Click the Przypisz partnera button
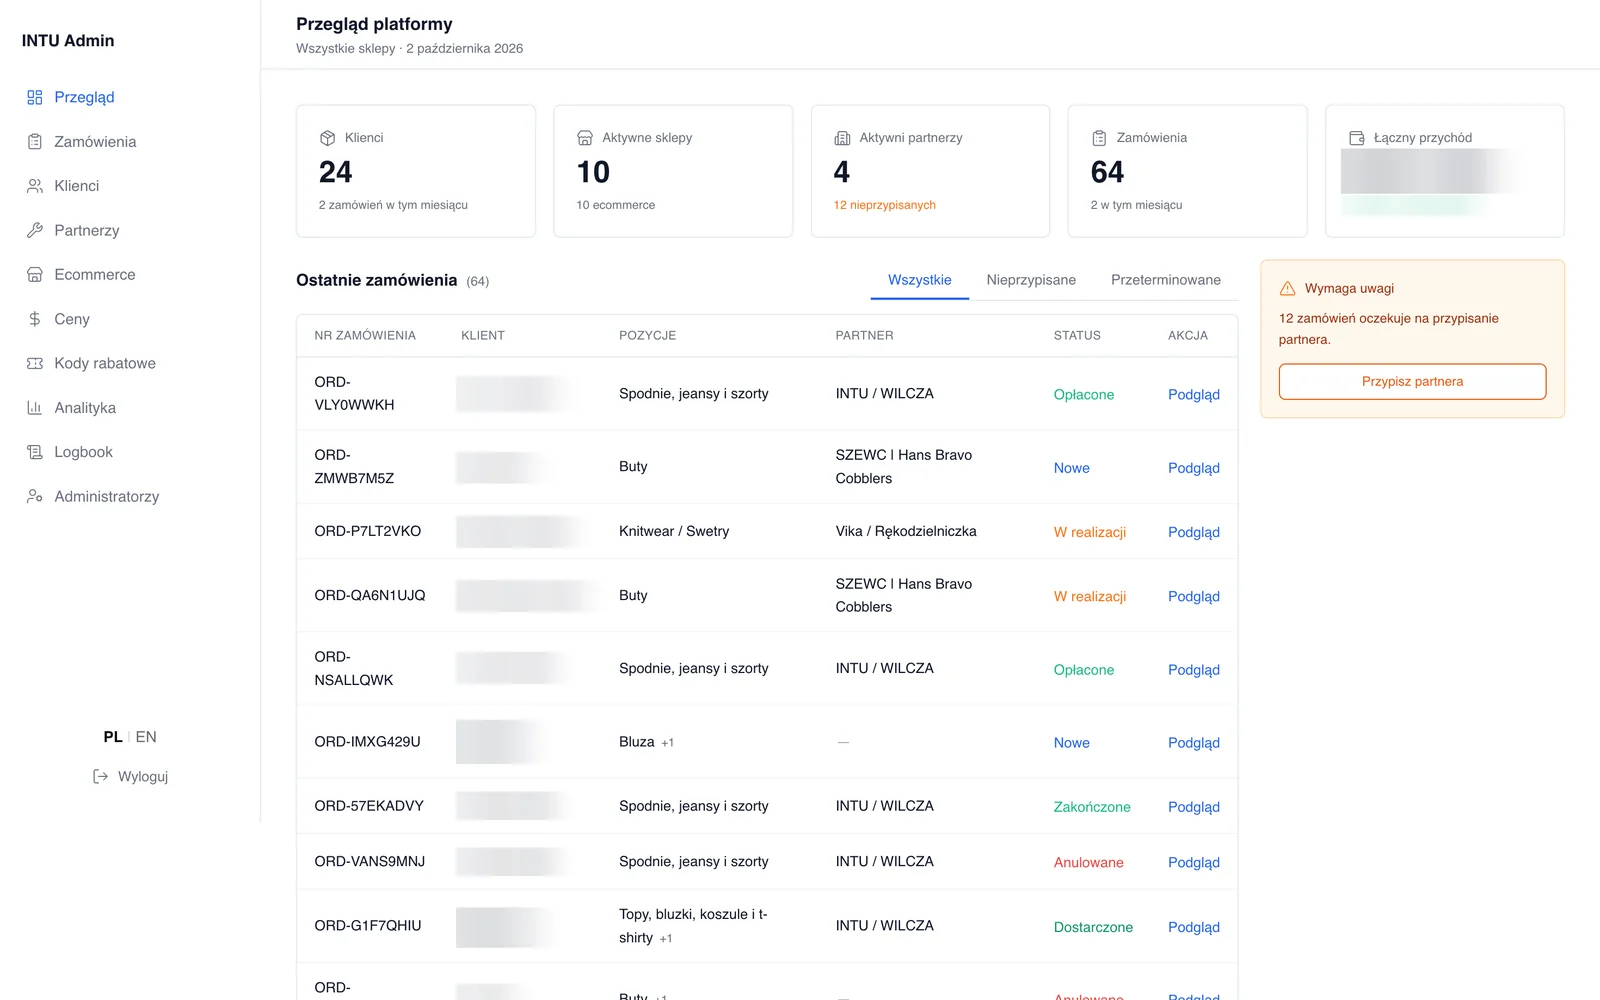The width and height of the screenshot is (1600, 1000). click(1412, 381)
